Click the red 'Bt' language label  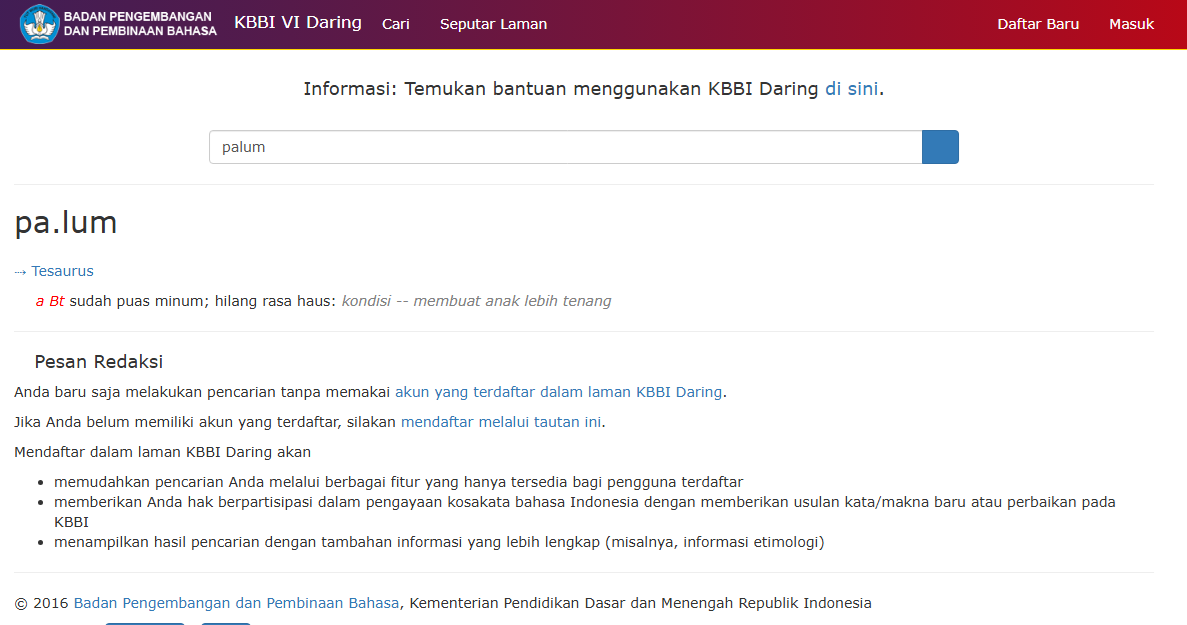coord(57,301)
